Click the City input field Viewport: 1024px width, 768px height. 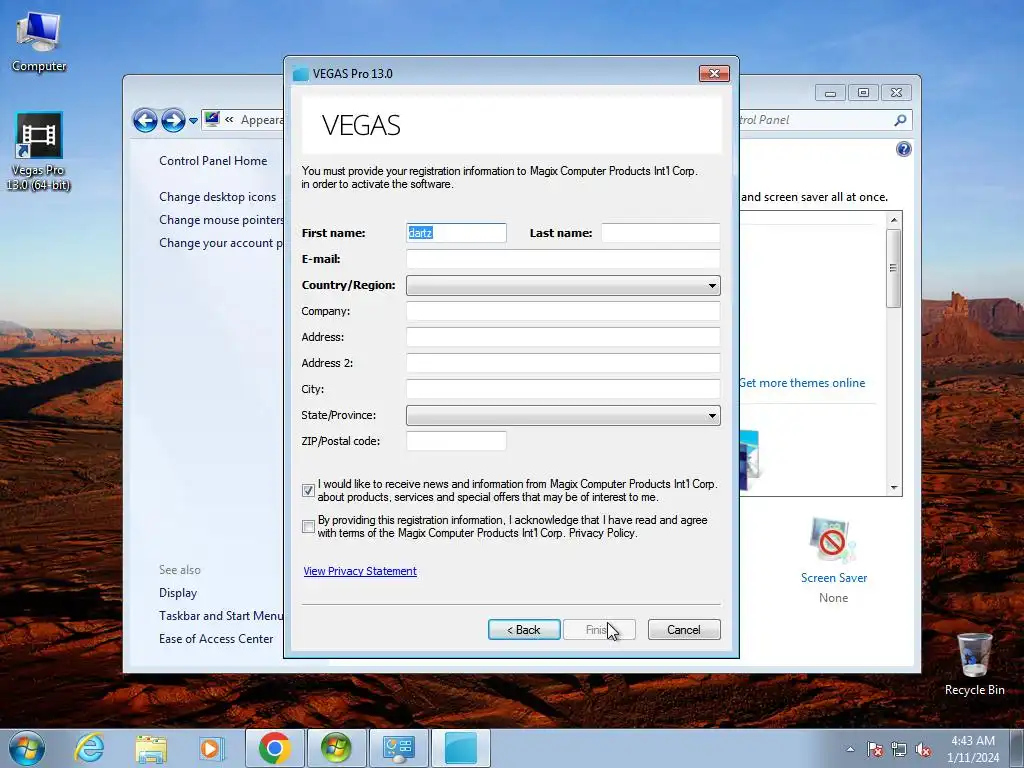(x=563, y=389)
